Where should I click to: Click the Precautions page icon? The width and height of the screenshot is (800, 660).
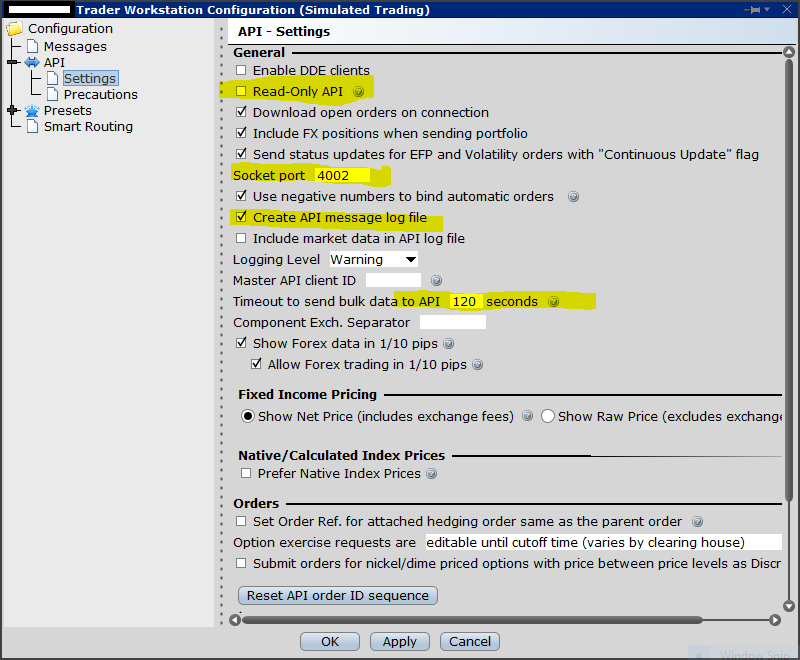[x=53, y=94]
